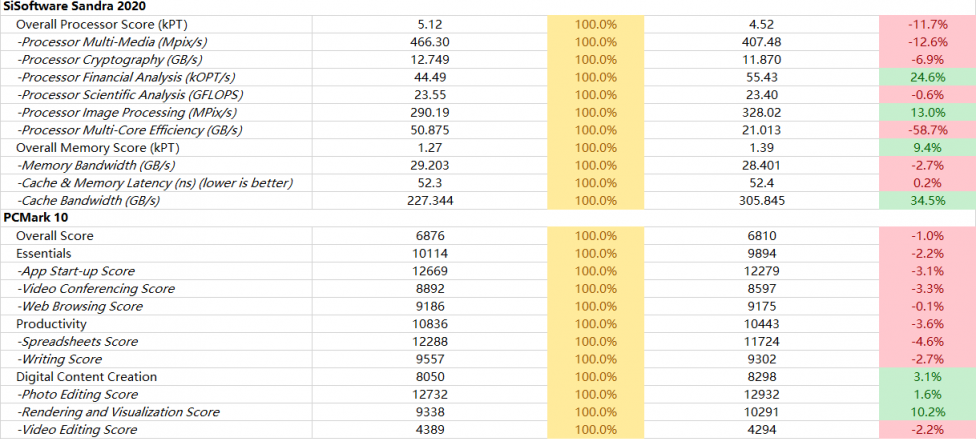Screen dimensions: 976x439
Task: Select the PCMark Overall Score label
Action: click(55, 236)
